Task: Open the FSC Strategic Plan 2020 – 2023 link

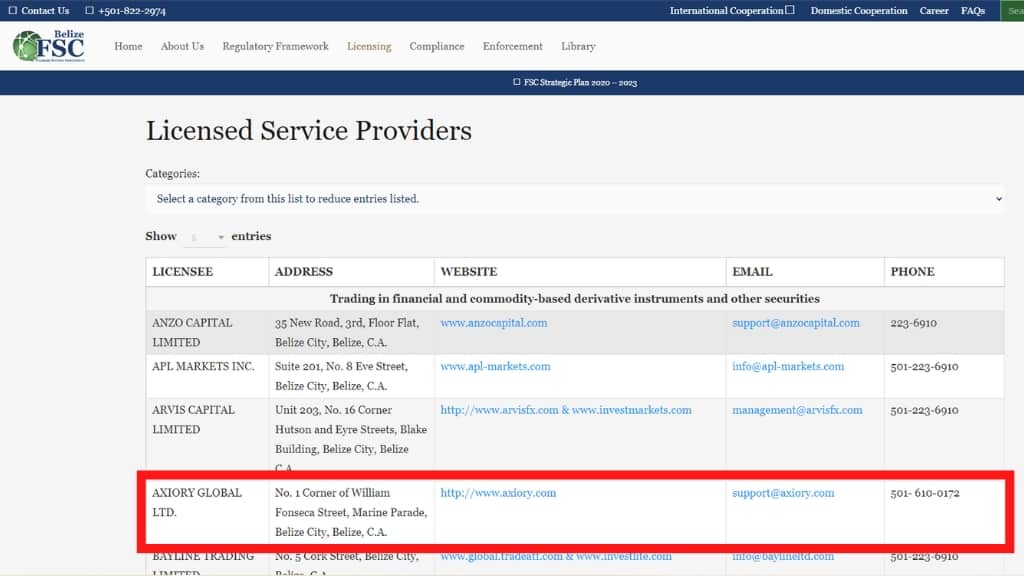Action: click(x=581, y=82)
